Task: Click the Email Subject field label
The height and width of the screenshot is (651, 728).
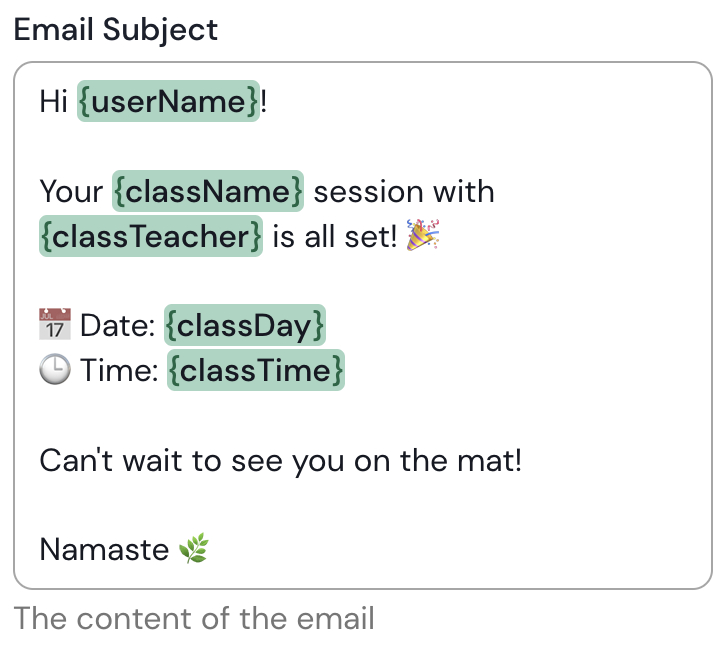Action: (x=115, y=30)
